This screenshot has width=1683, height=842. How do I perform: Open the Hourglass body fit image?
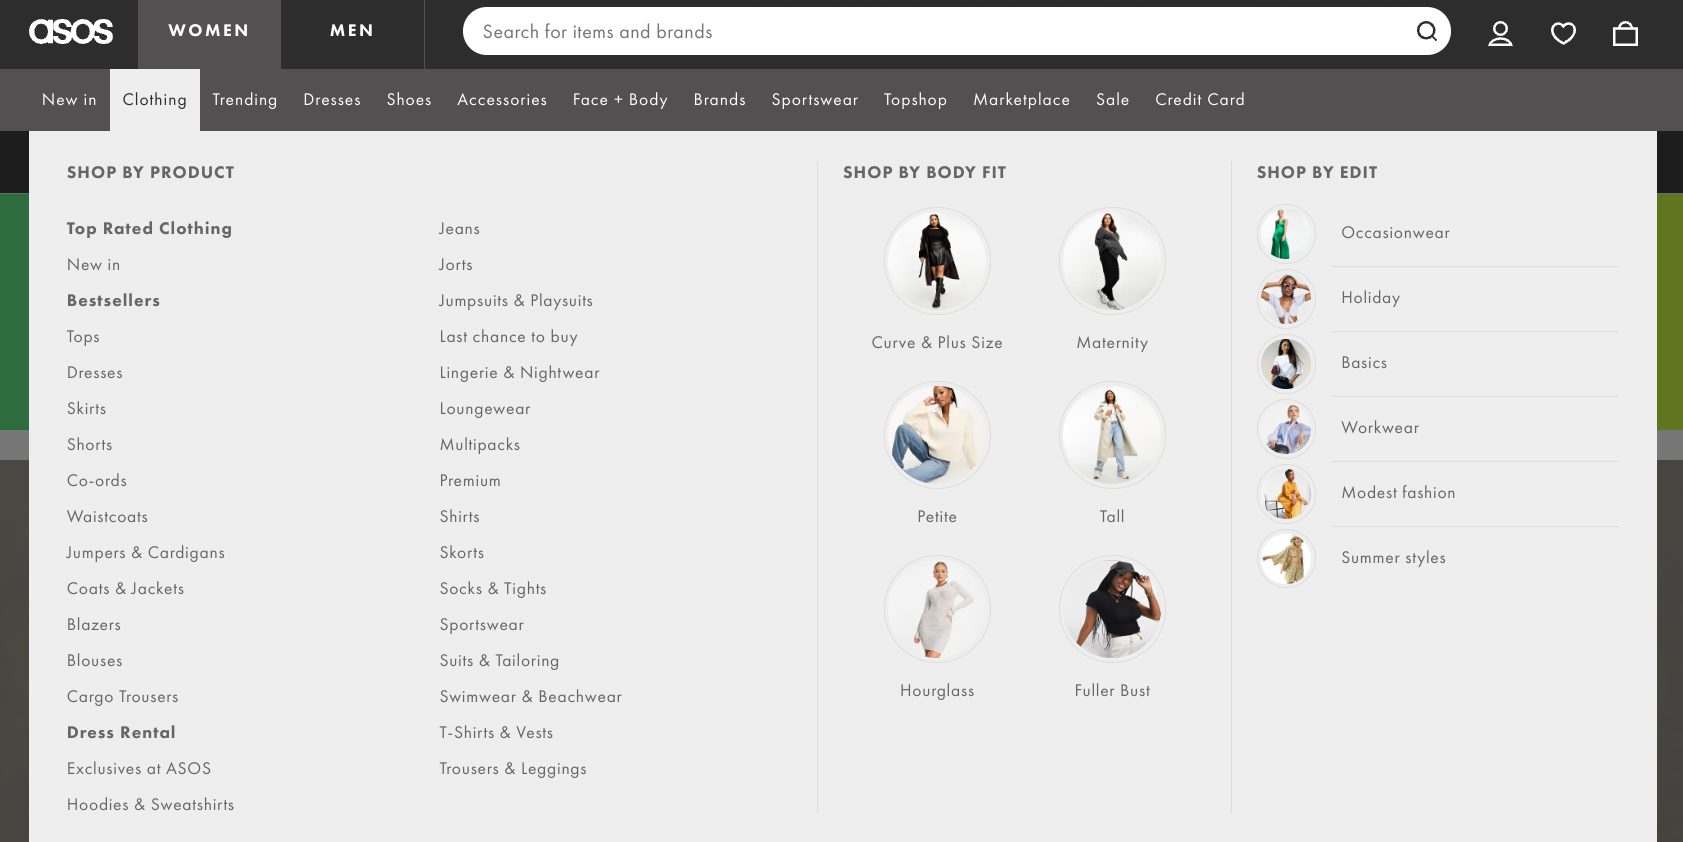[x=937, y=609]
